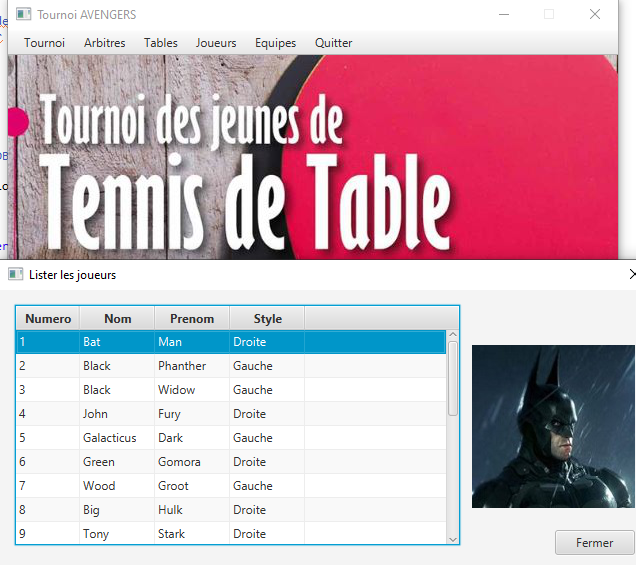636x565 pixels.
Task: Click 'Gauche' in the Galacticus row
Action: click(267, 438)
